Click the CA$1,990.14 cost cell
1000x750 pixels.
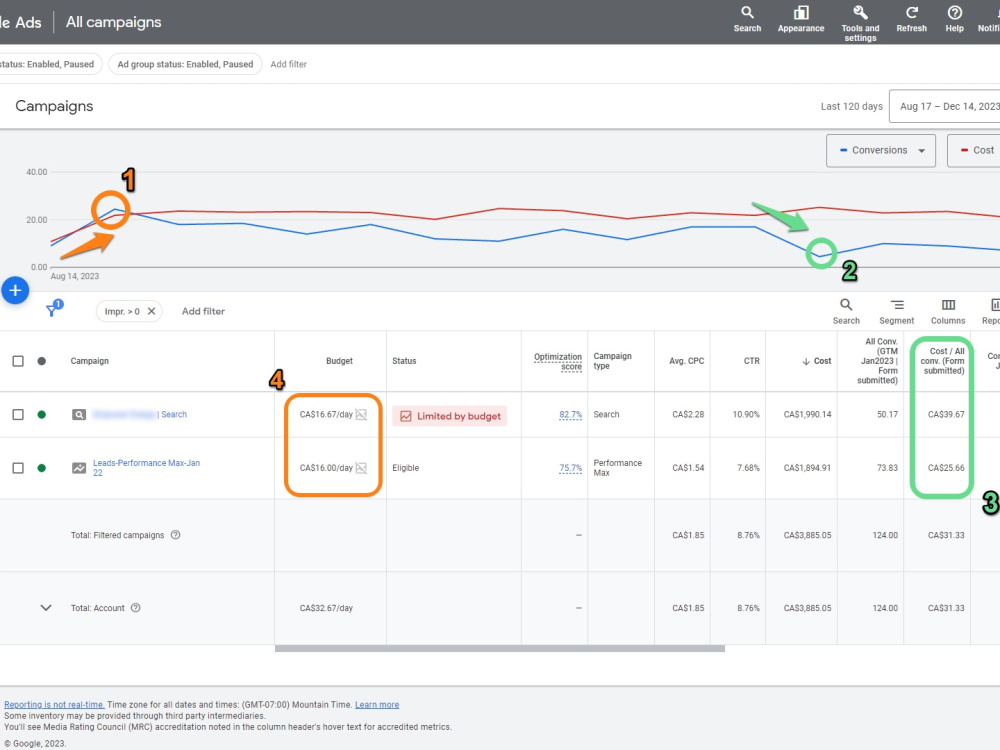click(x=807, y=415)
